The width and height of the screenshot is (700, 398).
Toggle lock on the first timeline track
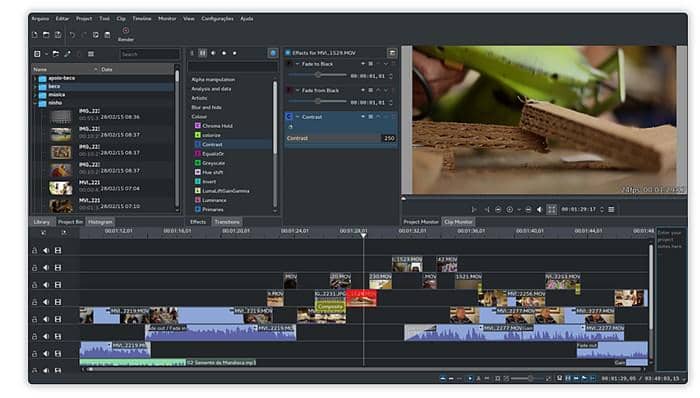click(x=35, y=250)
